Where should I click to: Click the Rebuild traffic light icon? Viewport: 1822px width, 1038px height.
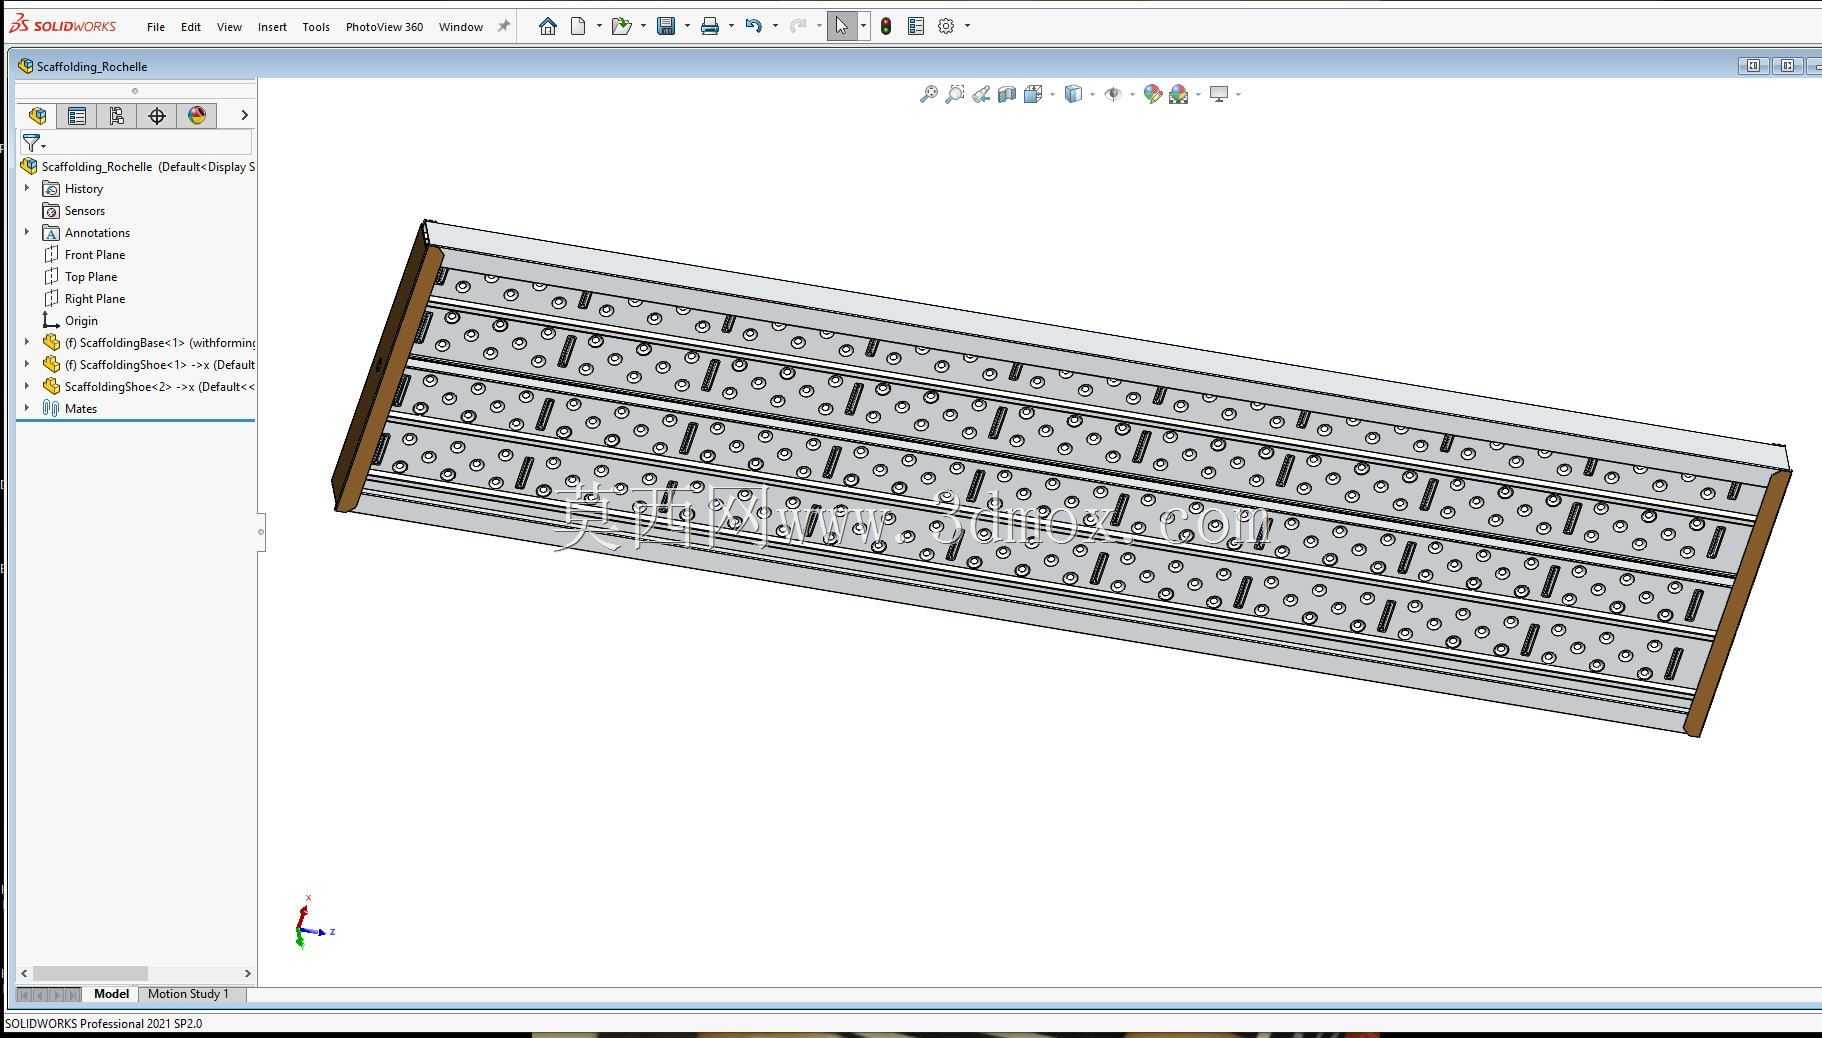pos(886,26)
